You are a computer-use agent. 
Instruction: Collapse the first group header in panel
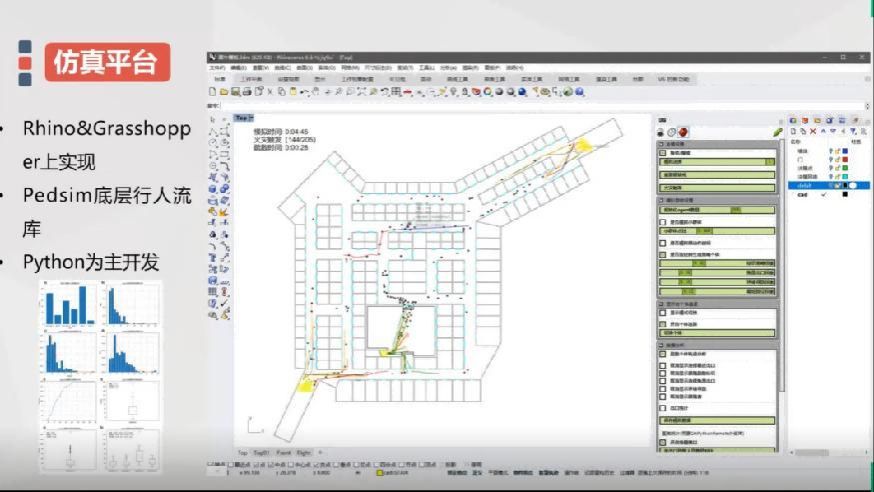(662, 143)
